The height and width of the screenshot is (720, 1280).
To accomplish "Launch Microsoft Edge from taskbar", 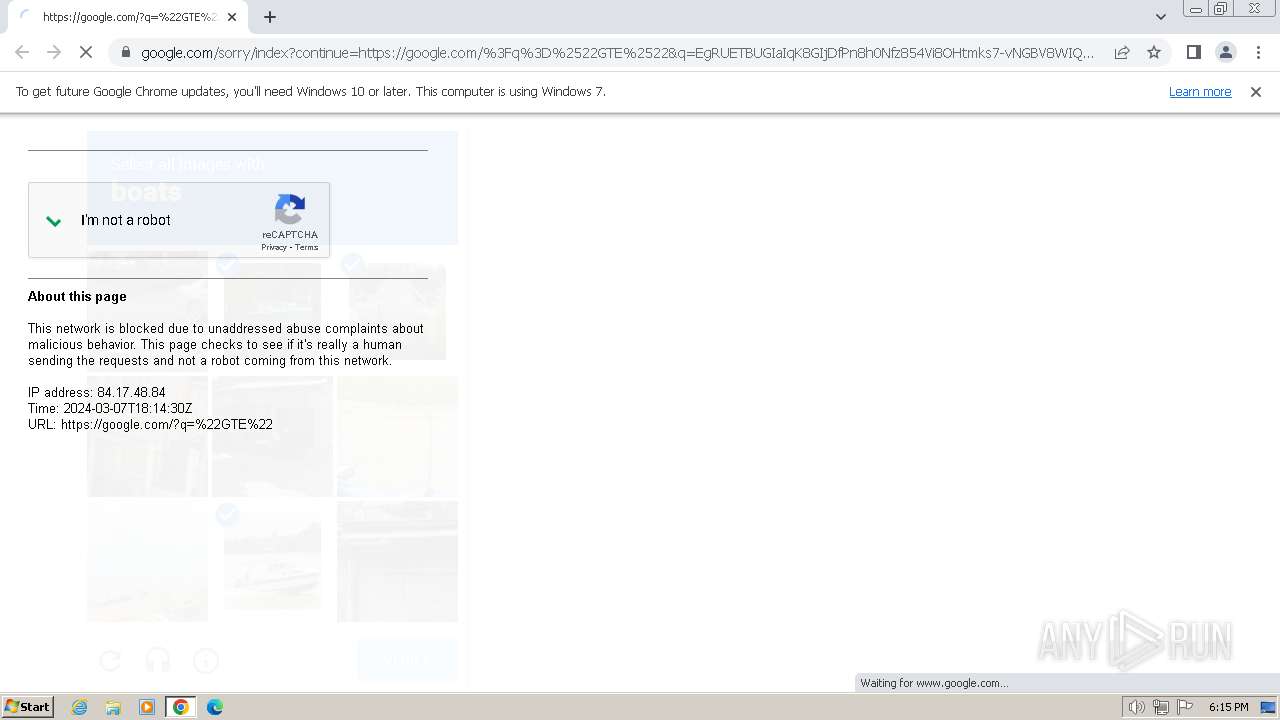I will coord(215,707).
